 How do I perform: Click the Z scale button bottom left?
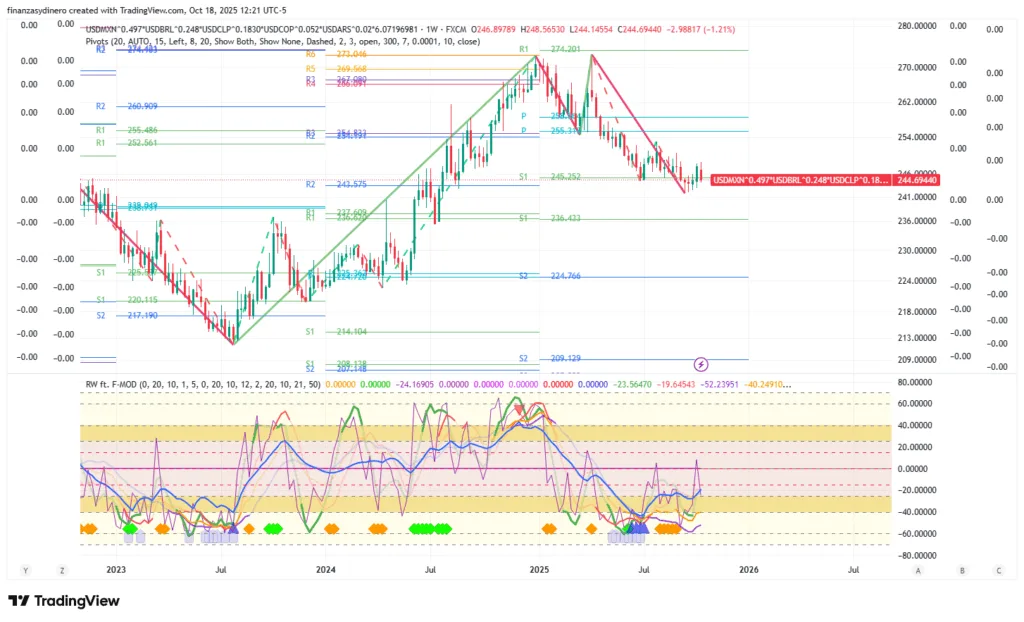62,570
